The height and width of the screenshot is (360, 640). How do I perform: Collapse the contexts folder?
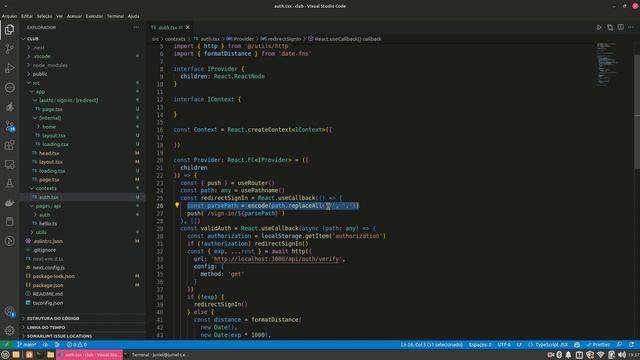(x=46, y=188)
